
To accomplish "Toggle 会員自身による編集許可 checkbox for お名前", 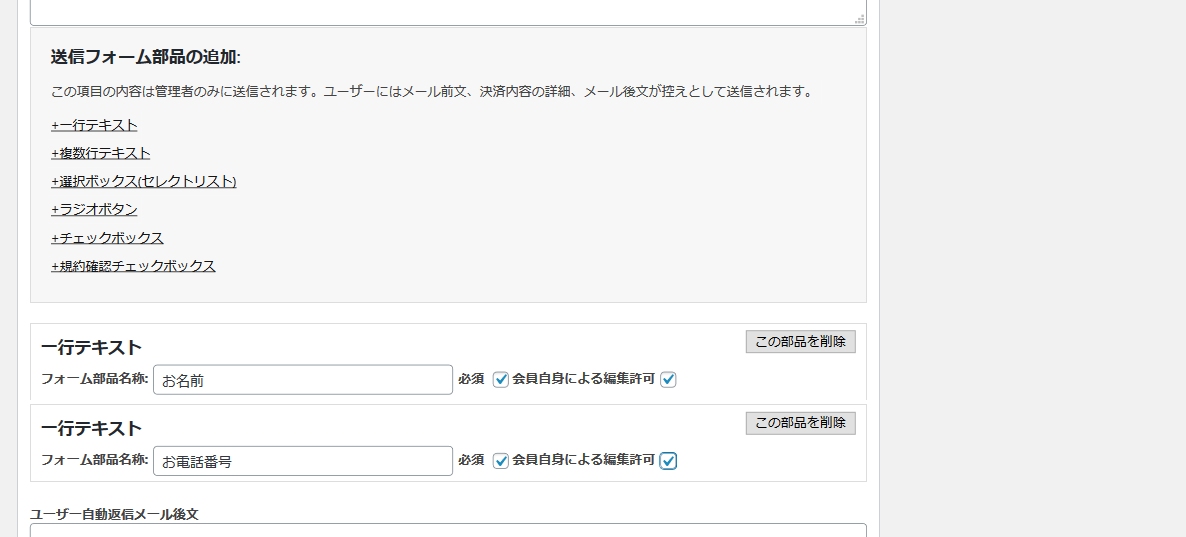I will point(668,380).
